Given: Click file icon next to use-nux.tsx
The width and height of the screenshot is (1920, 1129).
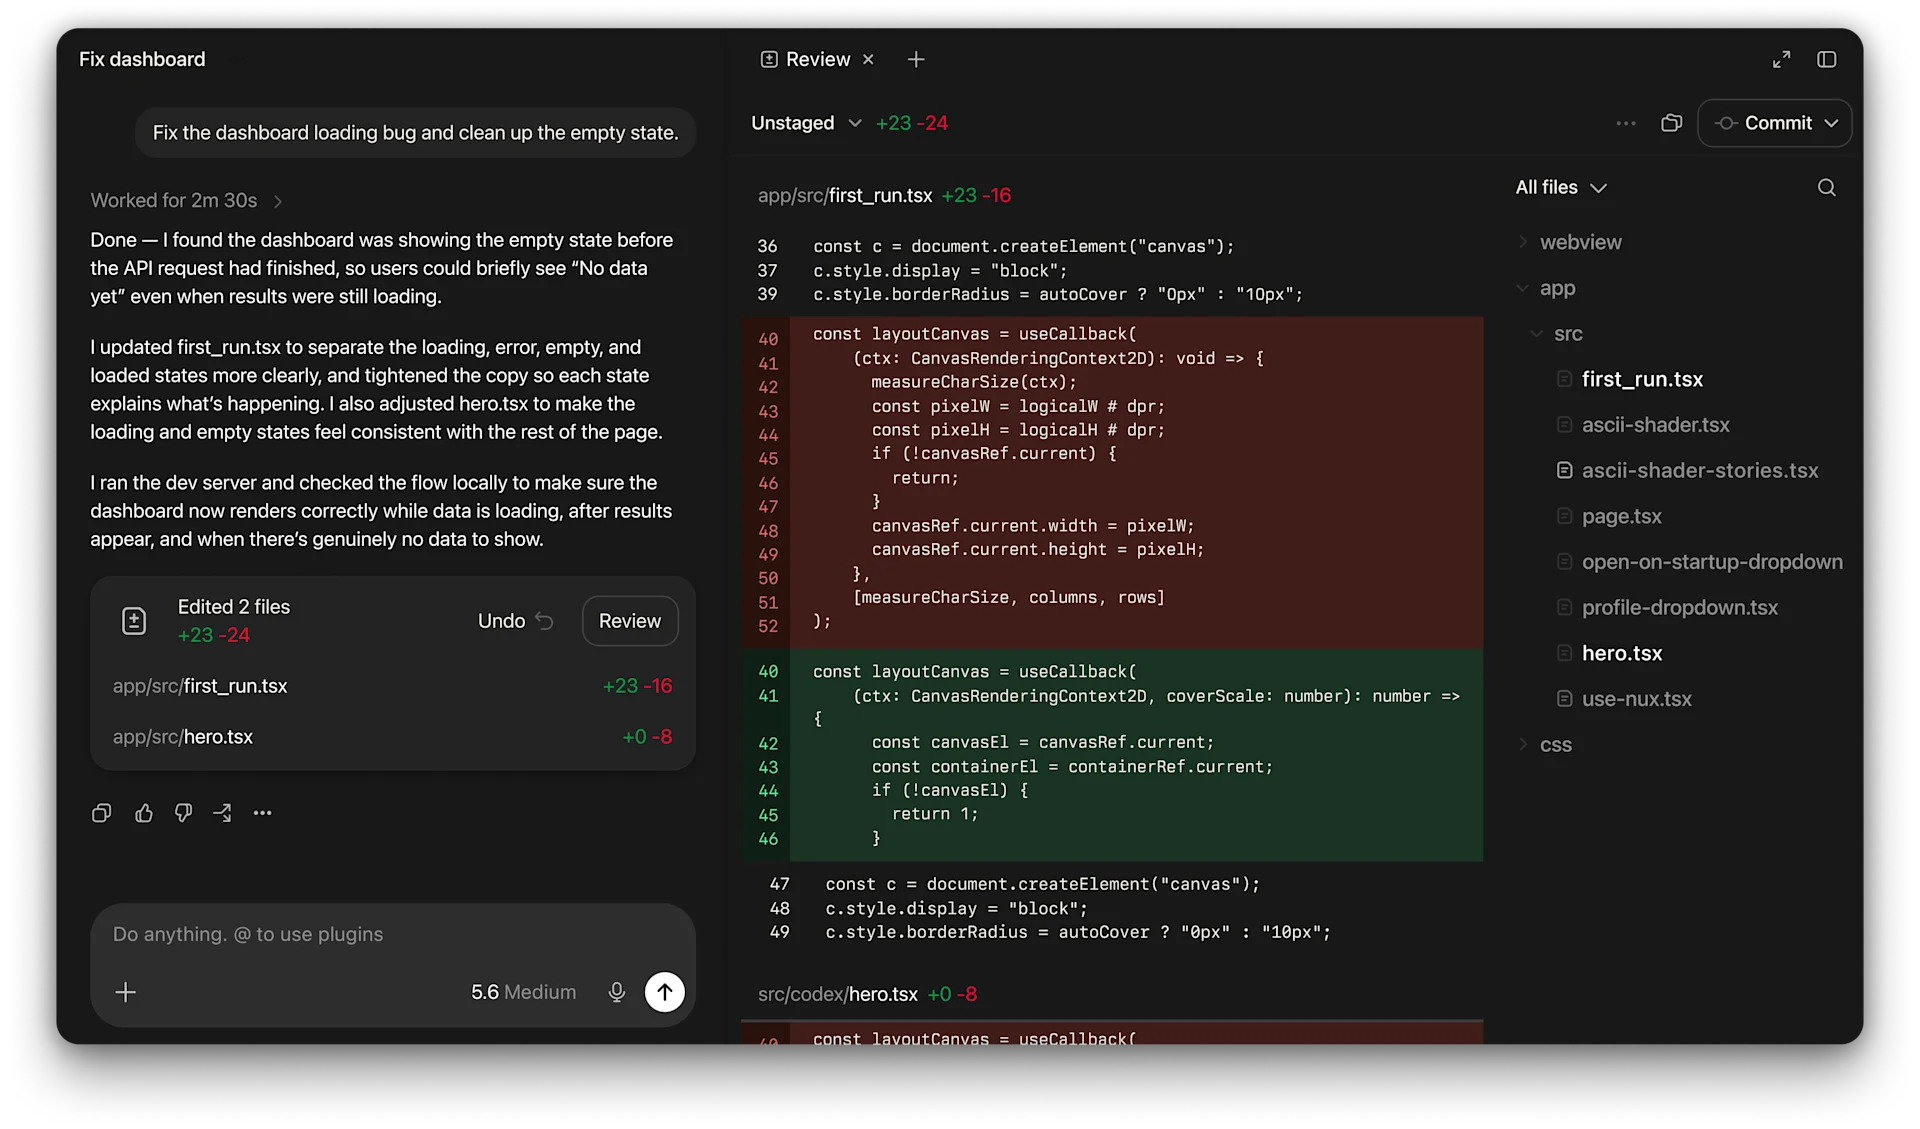Looking at the screenshot, I should pos(1564,699).
